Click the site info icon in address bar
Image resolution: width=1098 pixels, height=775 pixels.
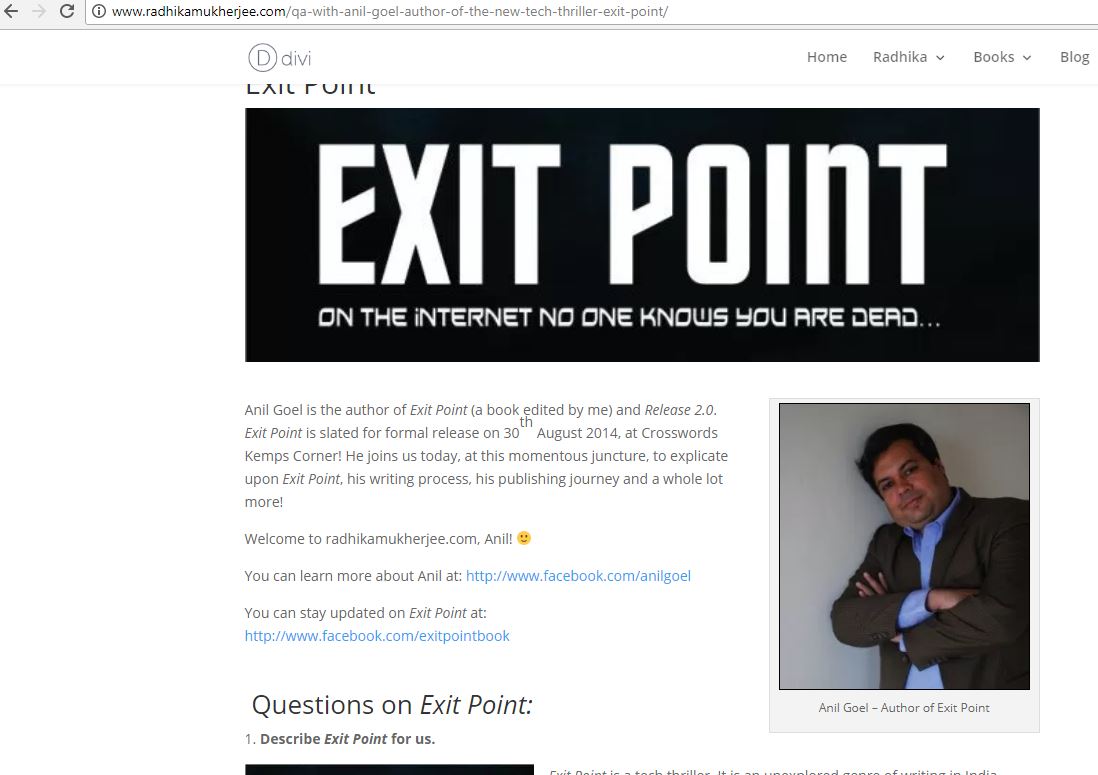pos(99,11)
